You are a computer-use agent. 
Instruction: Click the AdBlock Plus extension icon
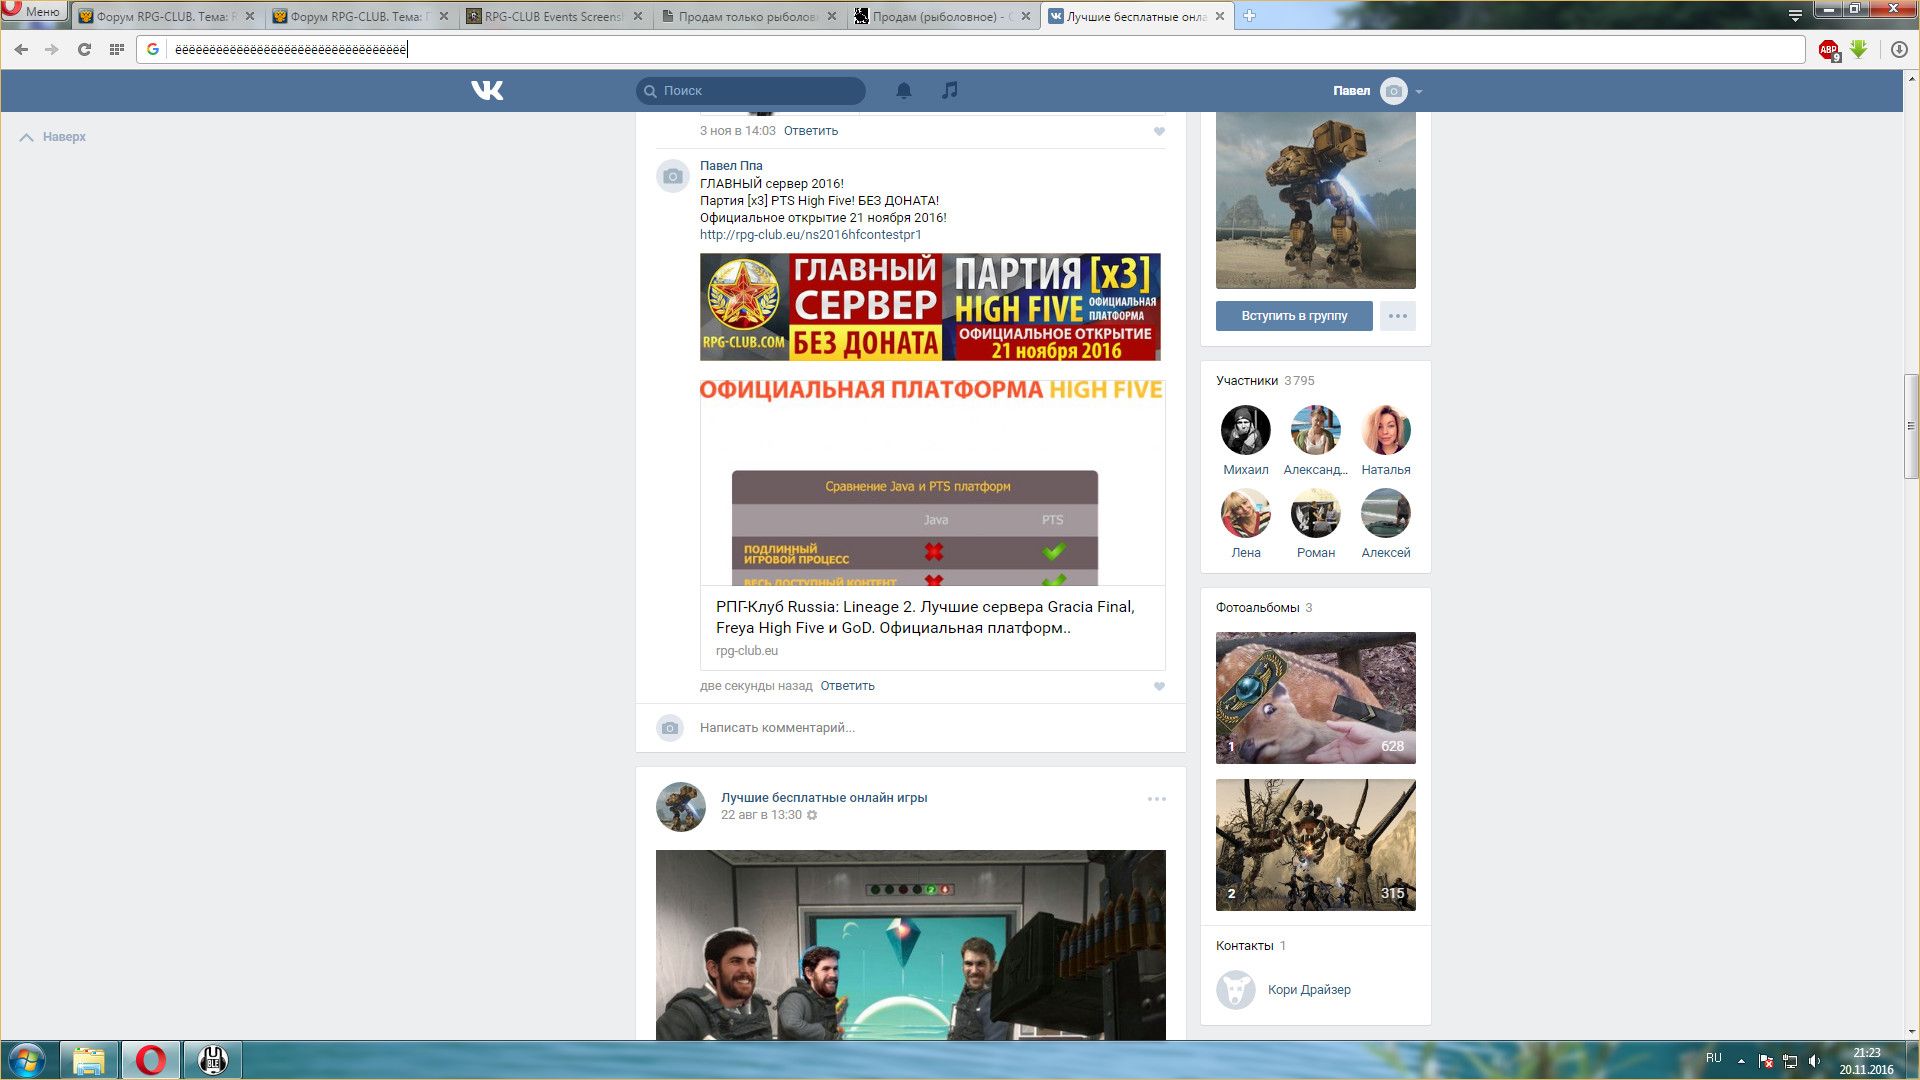(1828, 50)
